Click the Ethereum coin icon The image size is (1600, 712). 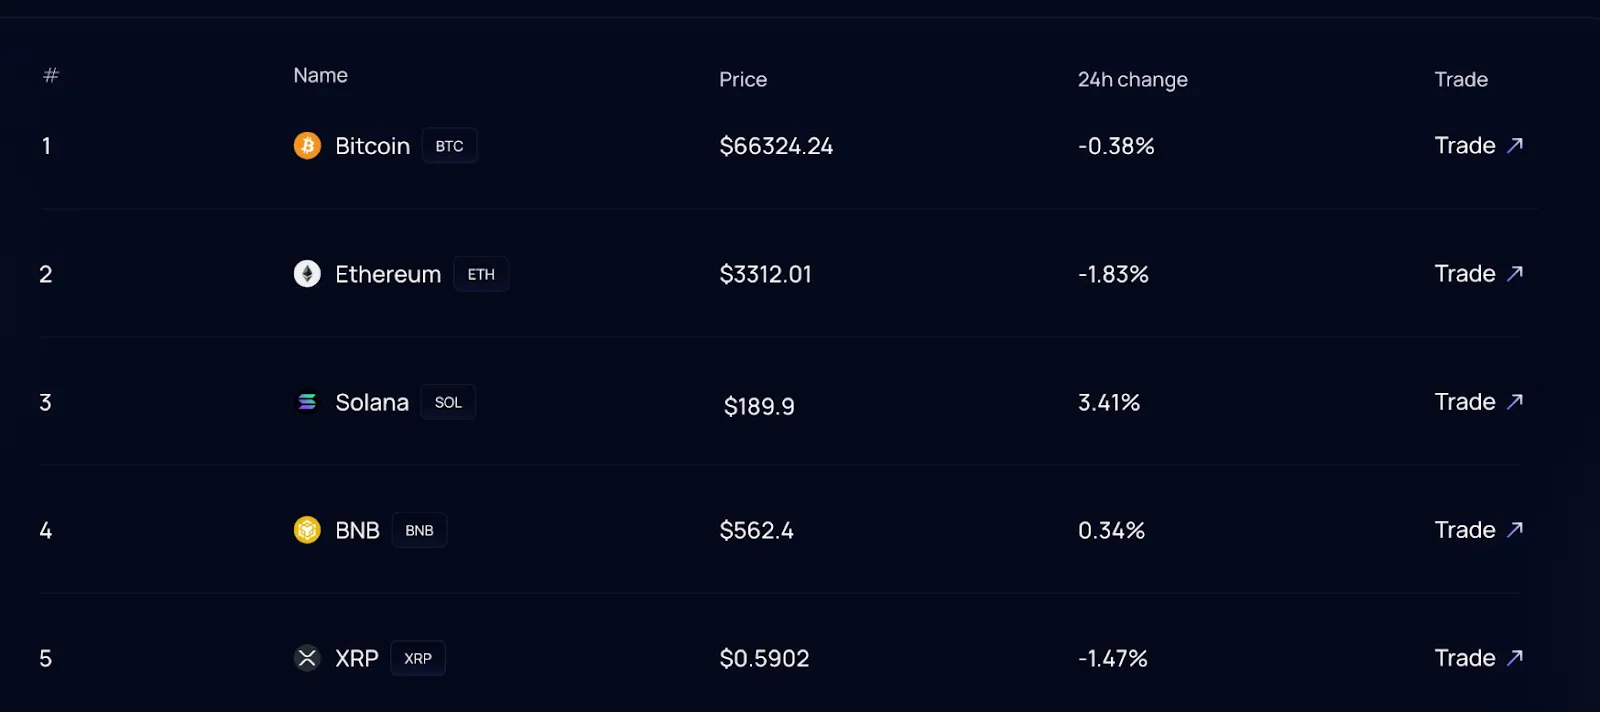coord(307,274)
